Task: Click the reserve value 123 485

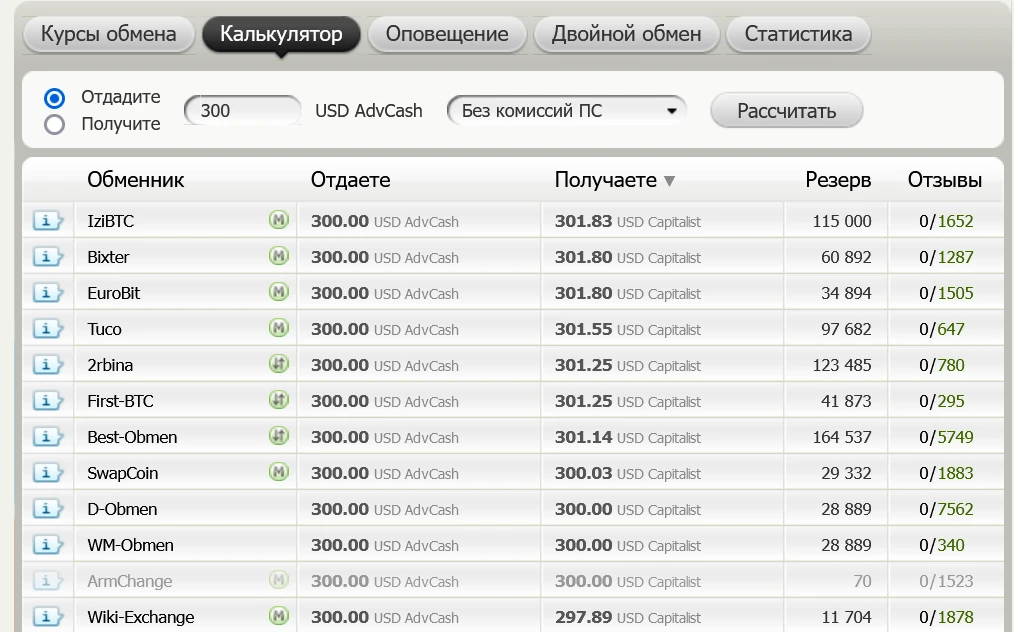Action: (841, 365)
